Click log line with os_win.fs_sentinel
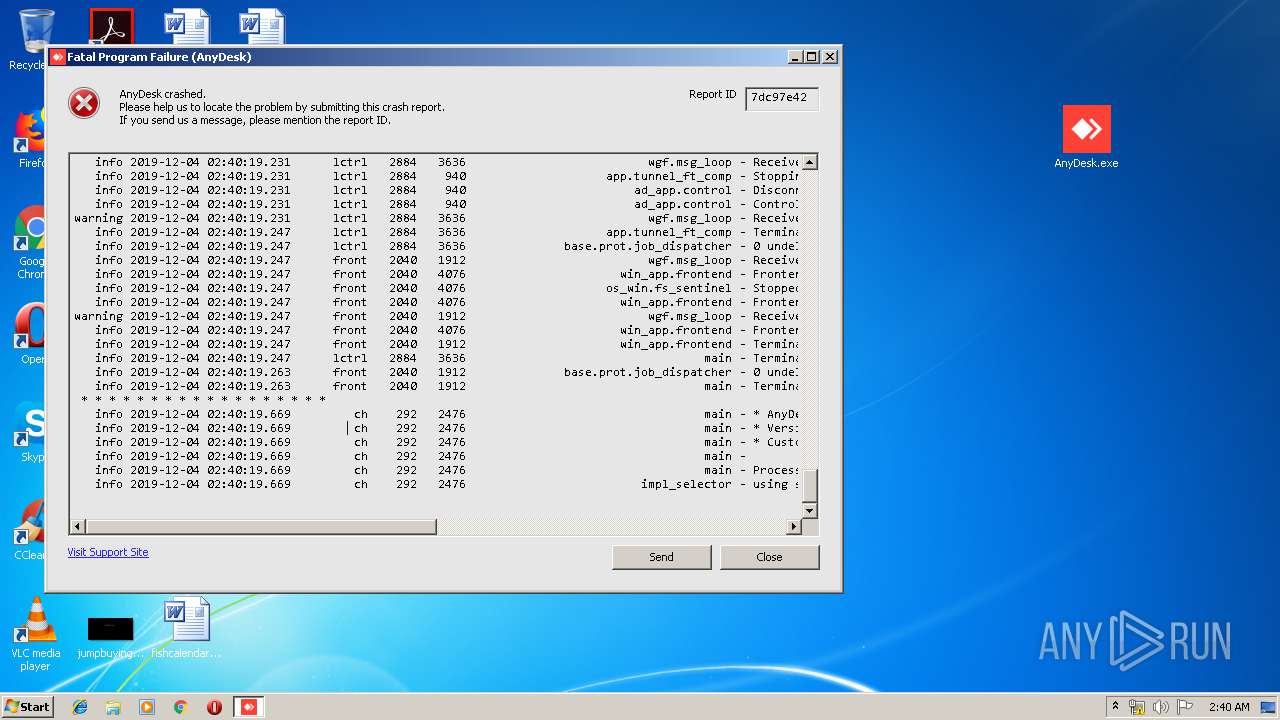1280x720 pixels. (x=436, y=288)
